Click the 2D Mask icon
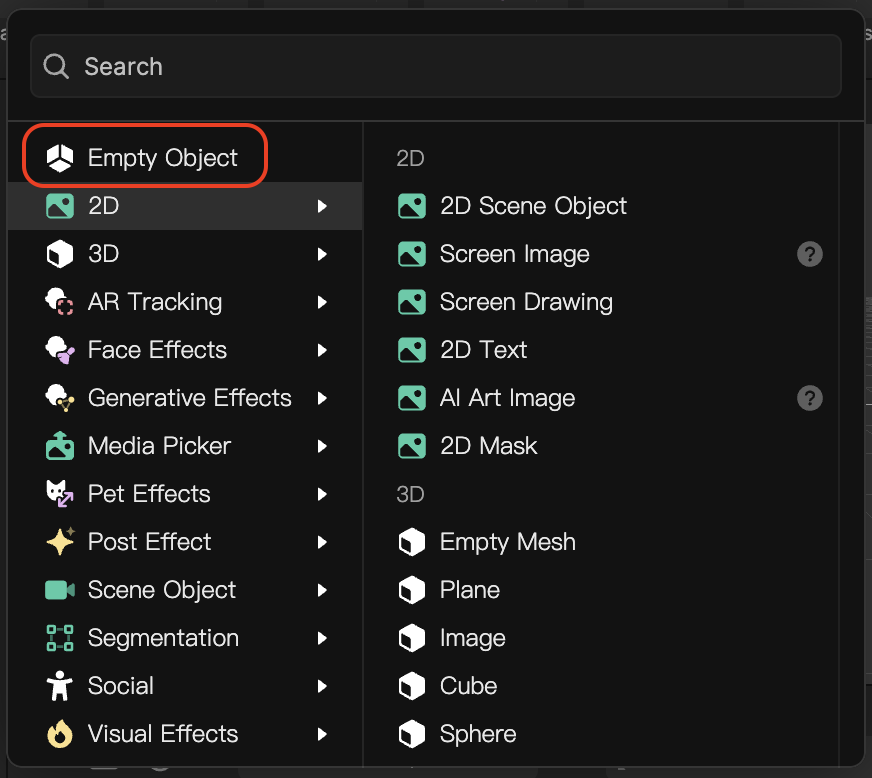 coord(412,446)
